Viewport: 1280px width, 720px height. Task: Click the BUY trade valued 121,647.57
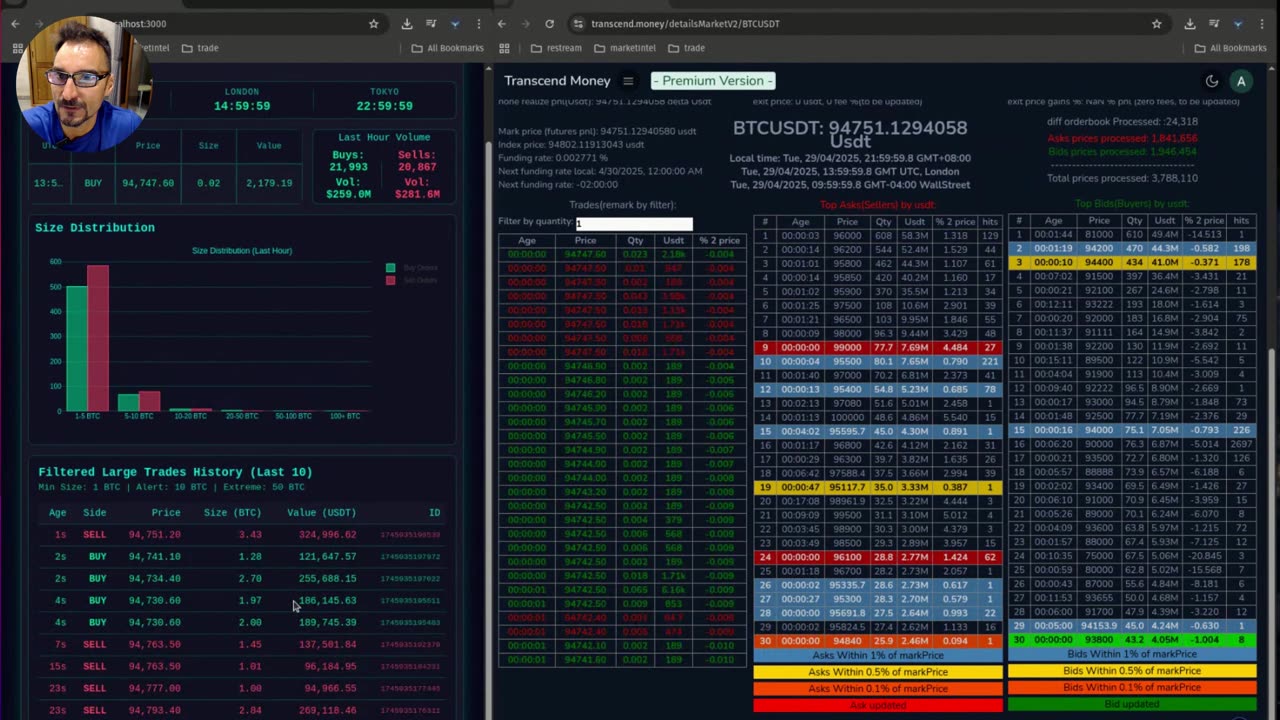pyautogui.click(x=240, y=557)
